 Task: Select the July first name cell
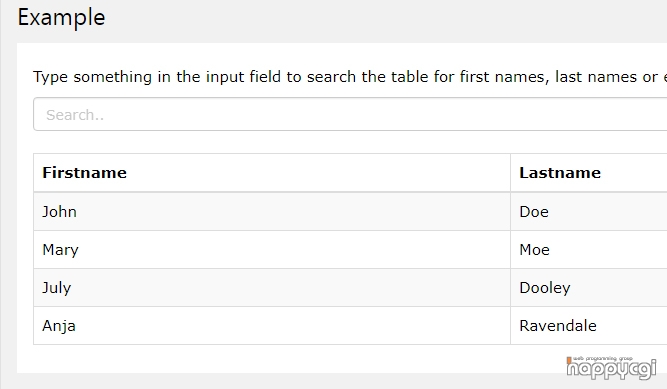(x=272, y=288)
